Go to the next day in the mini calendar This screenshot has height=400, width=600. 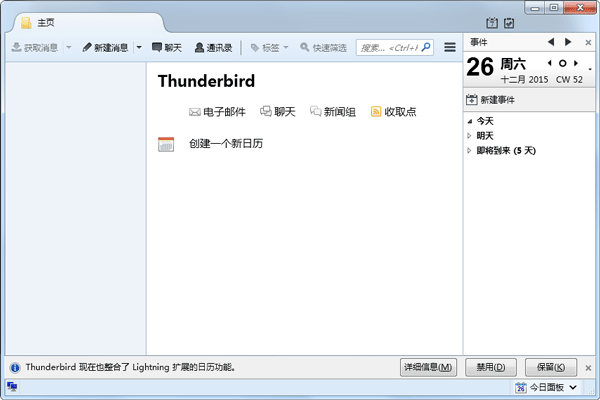point(576,63)
